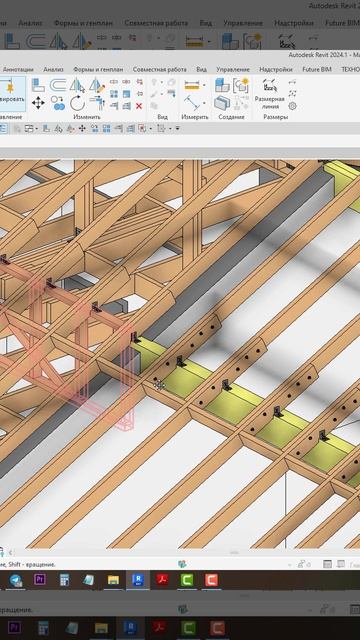Click Create Assembly icon in Создание panel
The height and width of the screenshot is (640, 360).
pyautogui.click(x=222, y=85)
